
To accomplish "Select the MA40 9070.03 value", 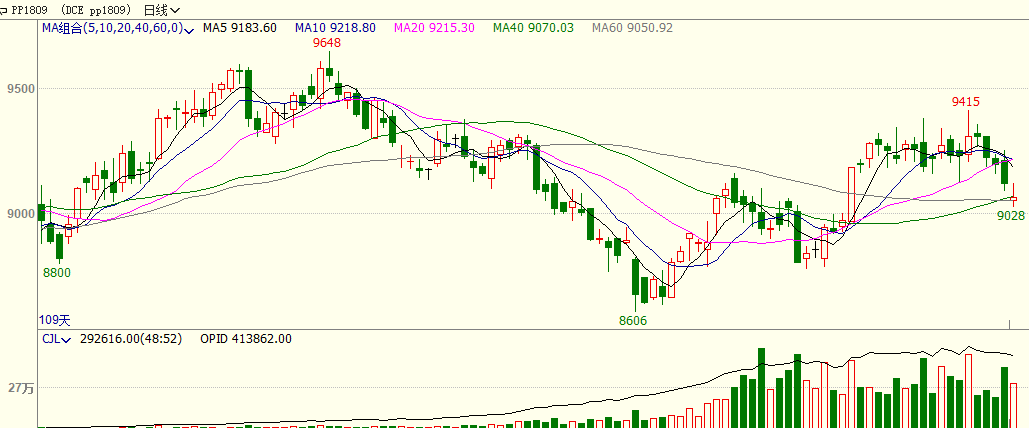I will (x=533, y=28).
